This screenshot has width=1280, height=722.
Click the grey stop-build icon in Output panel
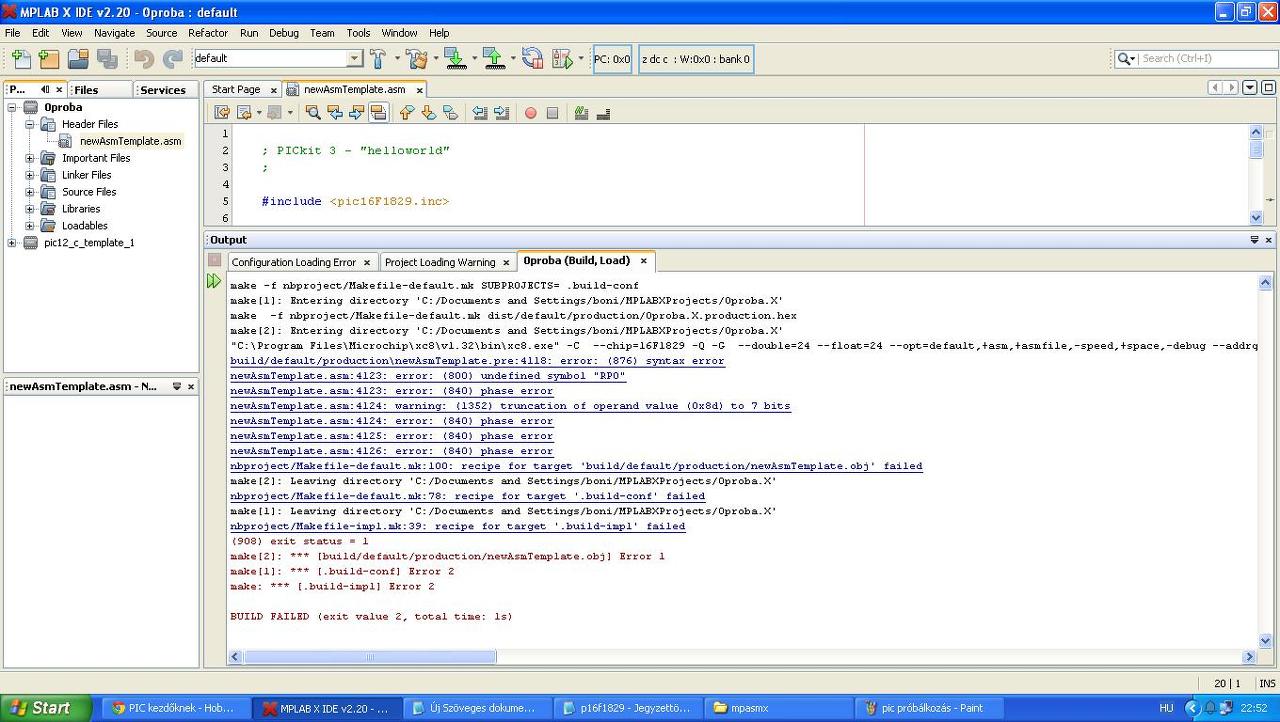coord(214,260)
